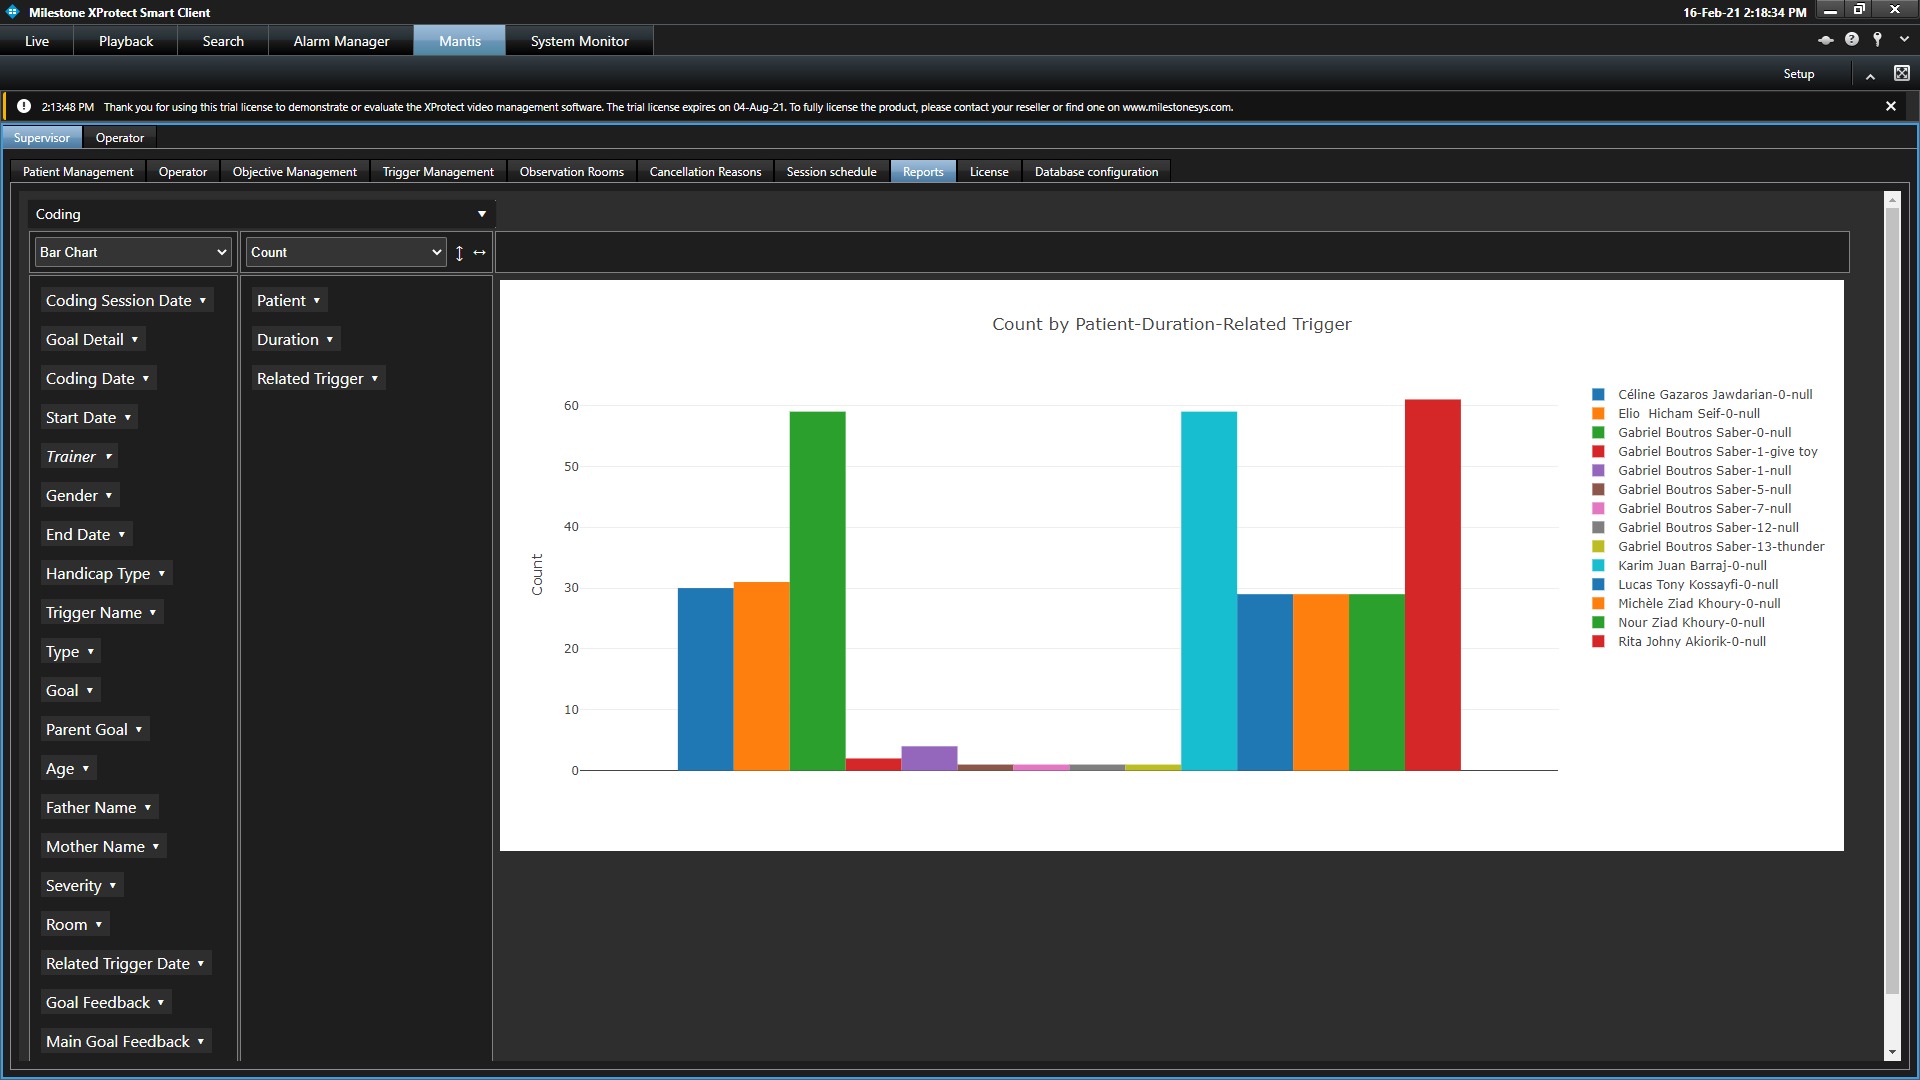The height and width of the screenshot is (1080, 1920).
Task: Open the Help question mark icon
Action: (1852, 40)
